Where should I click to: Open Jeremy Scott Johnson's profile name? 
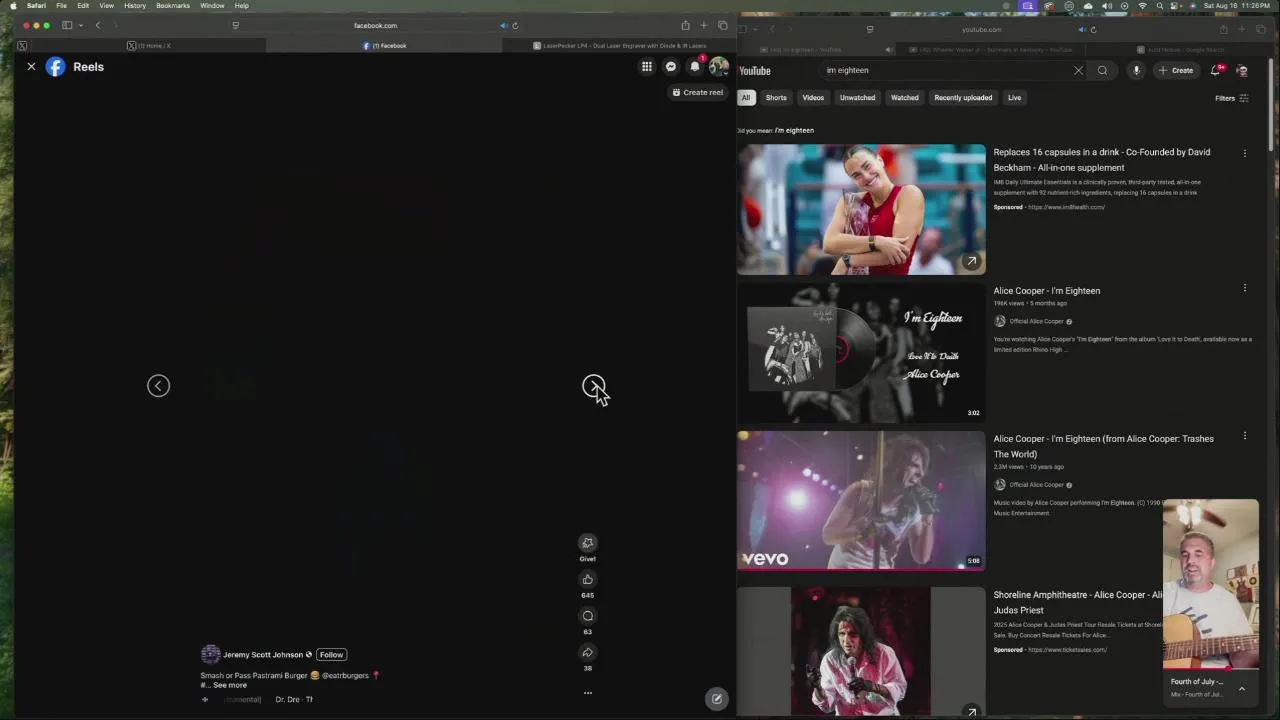point(263,655)
